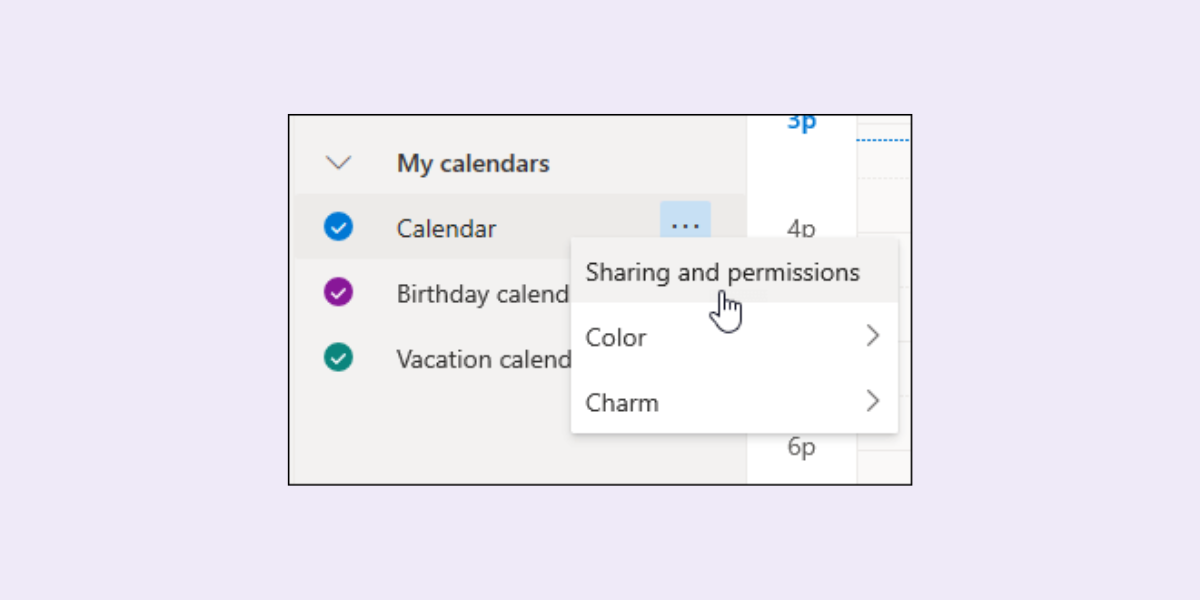Click the purple Birthday calendar checkmark icon
This screenshot has height=600, width=1200.
[x=339, y=293]
